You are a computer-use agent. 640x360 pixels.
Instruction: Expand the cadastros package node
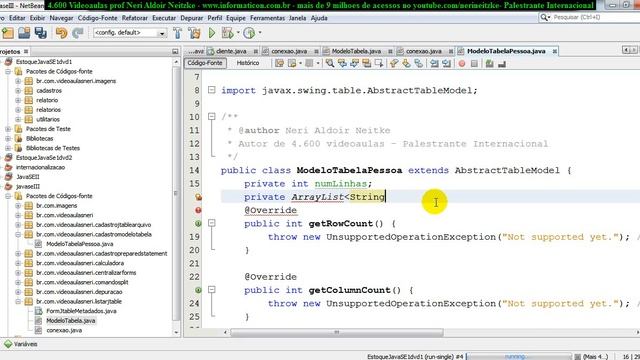click(18, 91)
